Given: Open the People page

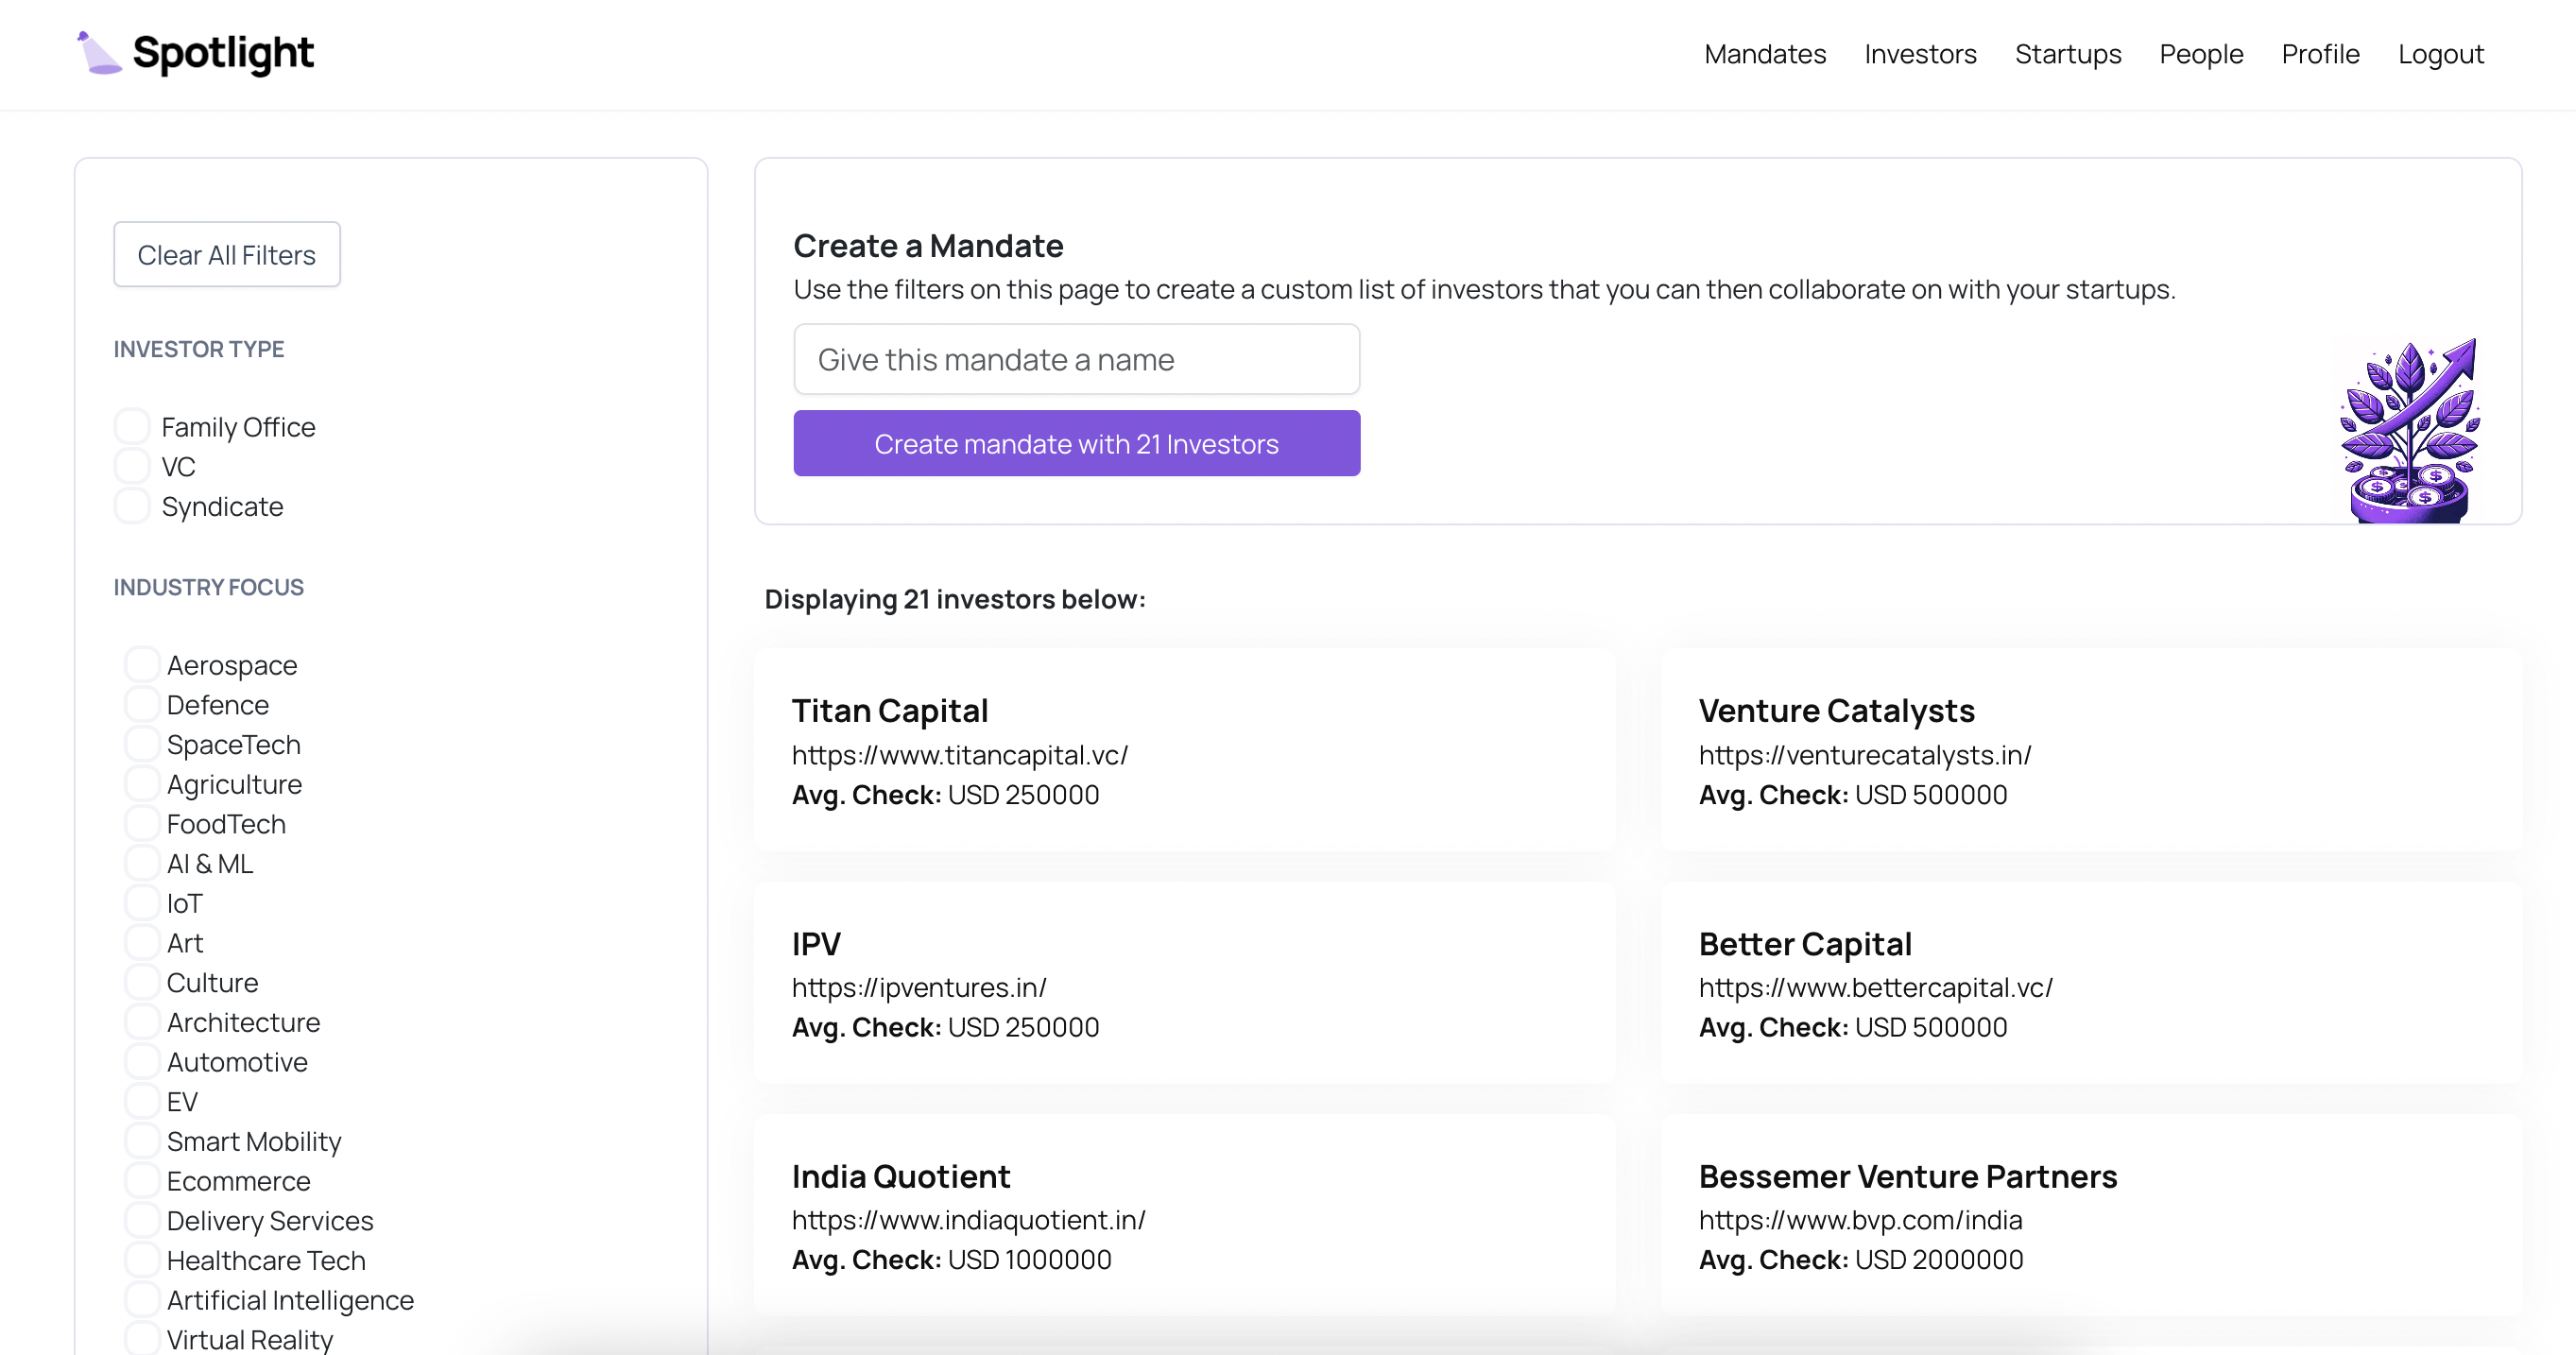Looking at the screenshot, I should (2200, 54).
